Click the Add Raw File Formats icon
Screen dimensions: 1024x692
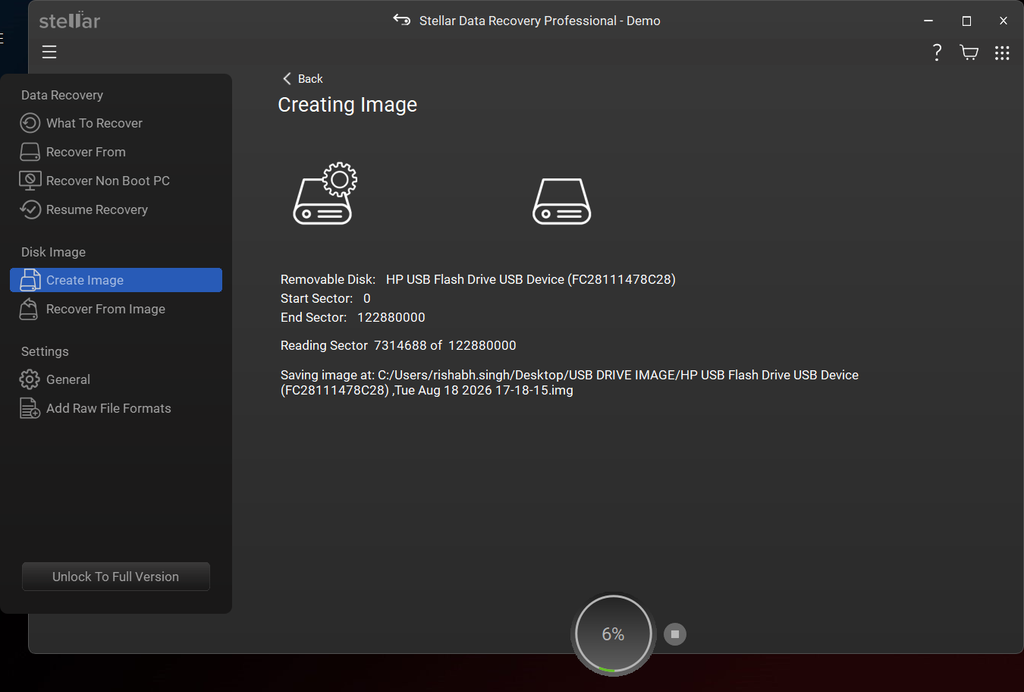[30, 408]
